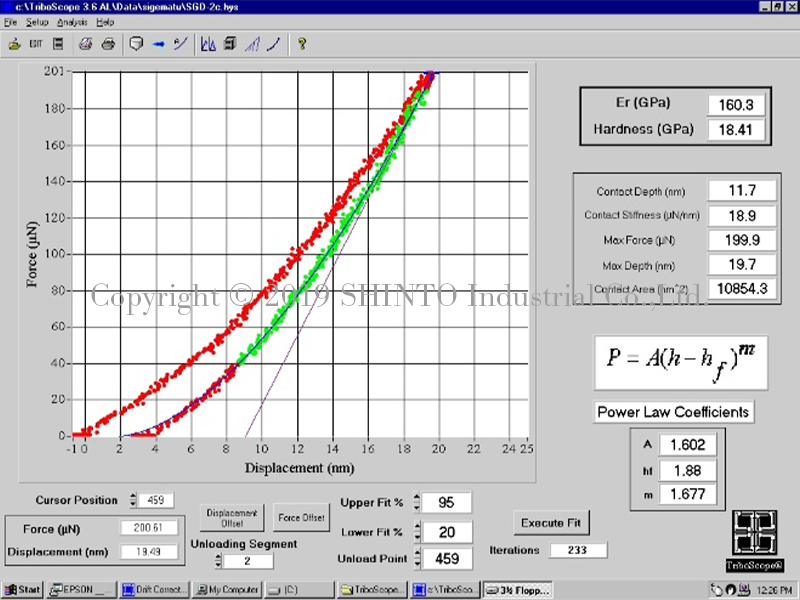Click the Upper Fit % stepper arrows
The width and height of the screenshot is (800, 600).
(x=417, y=503)
